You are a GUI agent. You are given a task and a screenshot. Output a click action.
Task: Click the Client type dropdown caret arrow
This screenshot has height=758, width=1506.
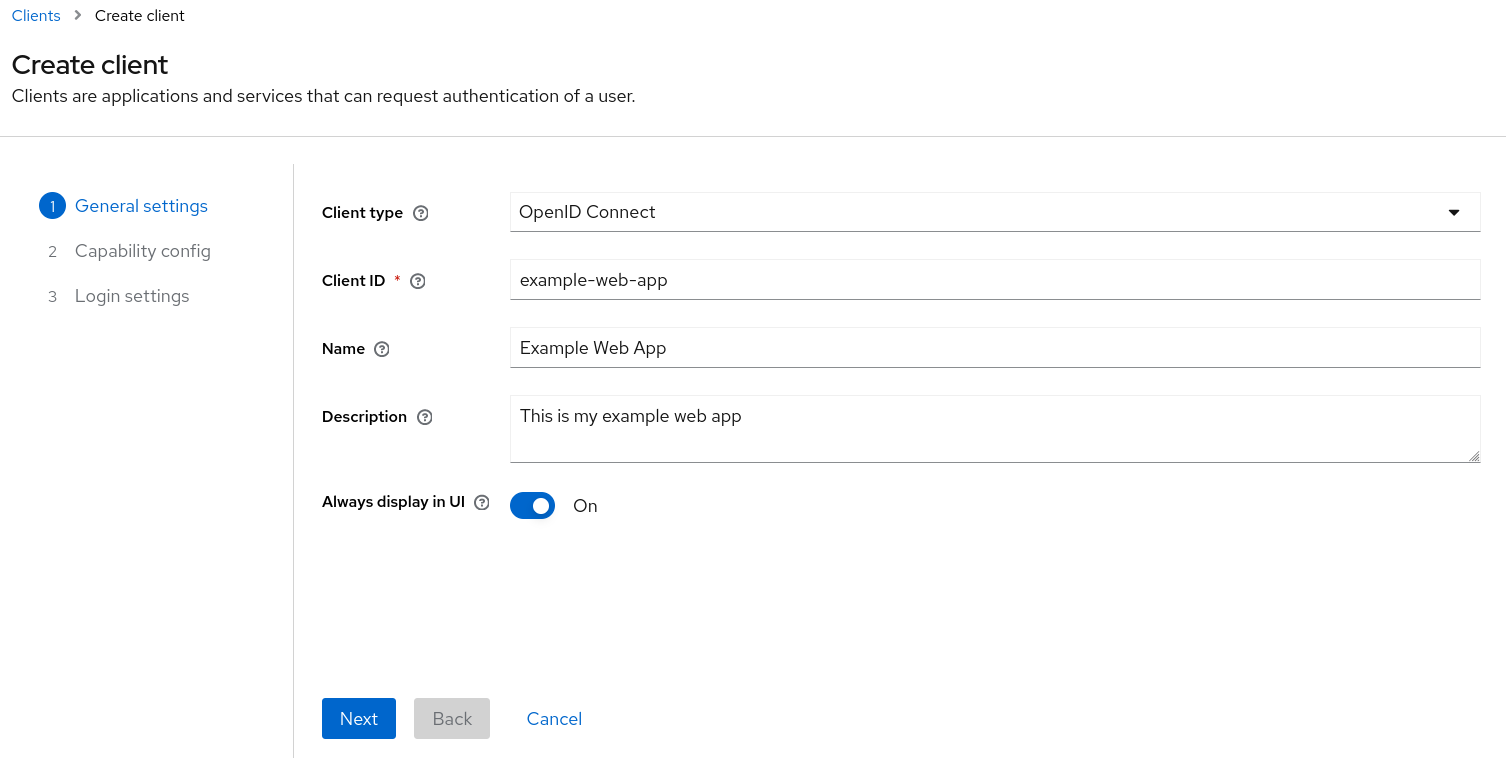1454,212
